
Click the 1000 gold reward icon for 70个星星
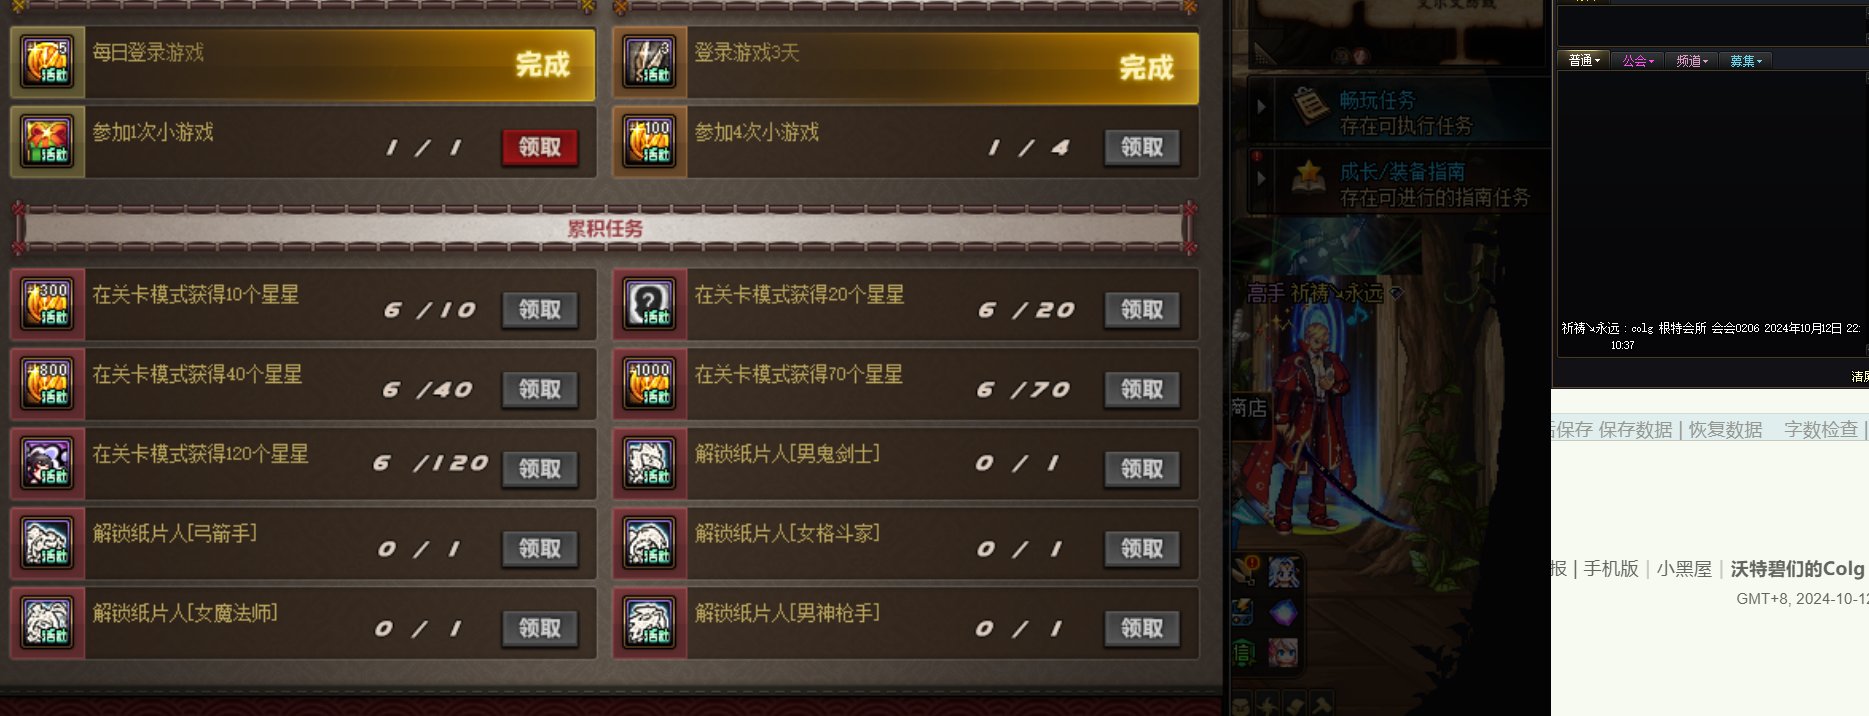pos(650,385)
